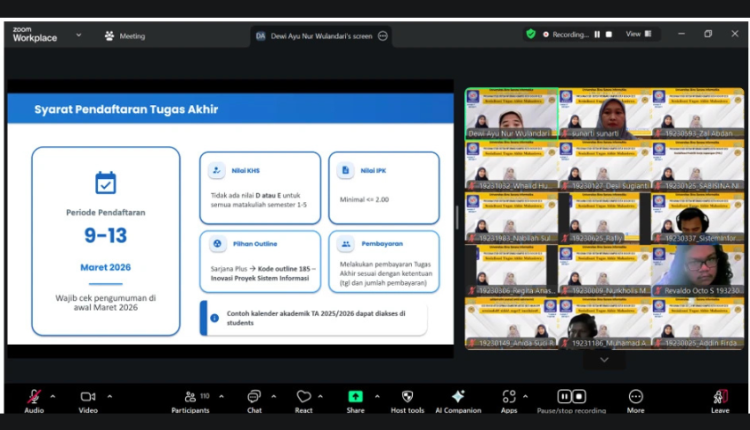Expand the Share options arrow
750x430 pixels.
(x=377, y=397)
